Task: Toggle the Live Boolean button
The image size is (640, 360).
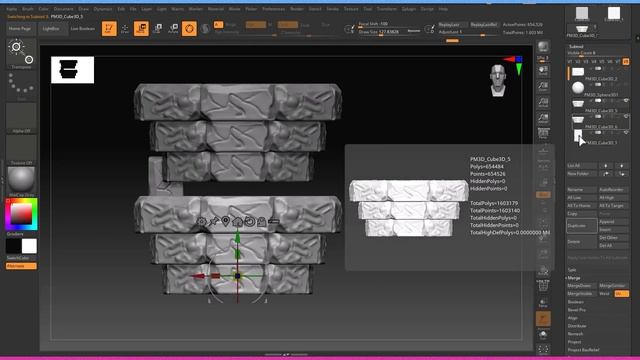Action: tap(82, 29)
